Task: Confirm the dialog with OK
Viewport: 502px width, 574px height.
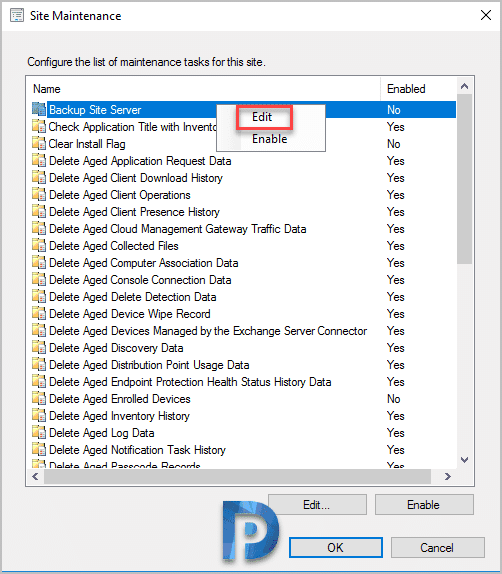Action: pos(336,548)
